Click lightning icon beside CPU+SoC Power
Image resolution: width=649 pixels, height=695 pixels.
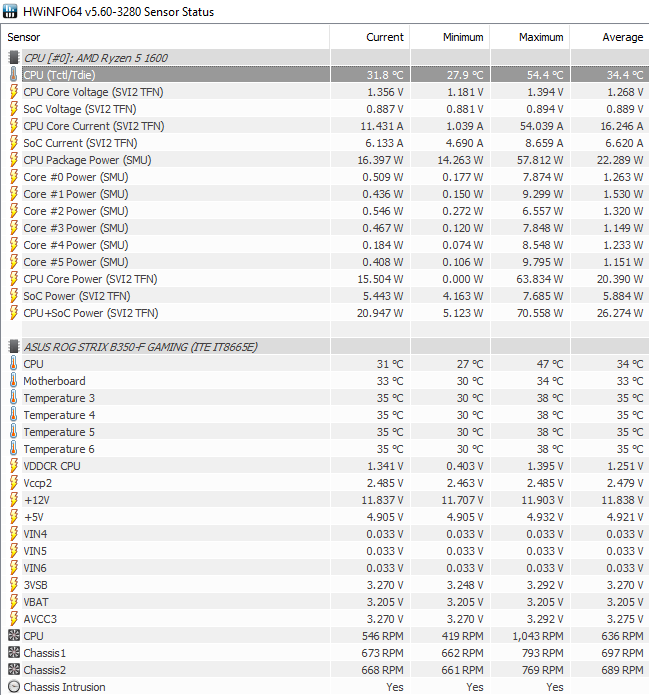point(14,313)
